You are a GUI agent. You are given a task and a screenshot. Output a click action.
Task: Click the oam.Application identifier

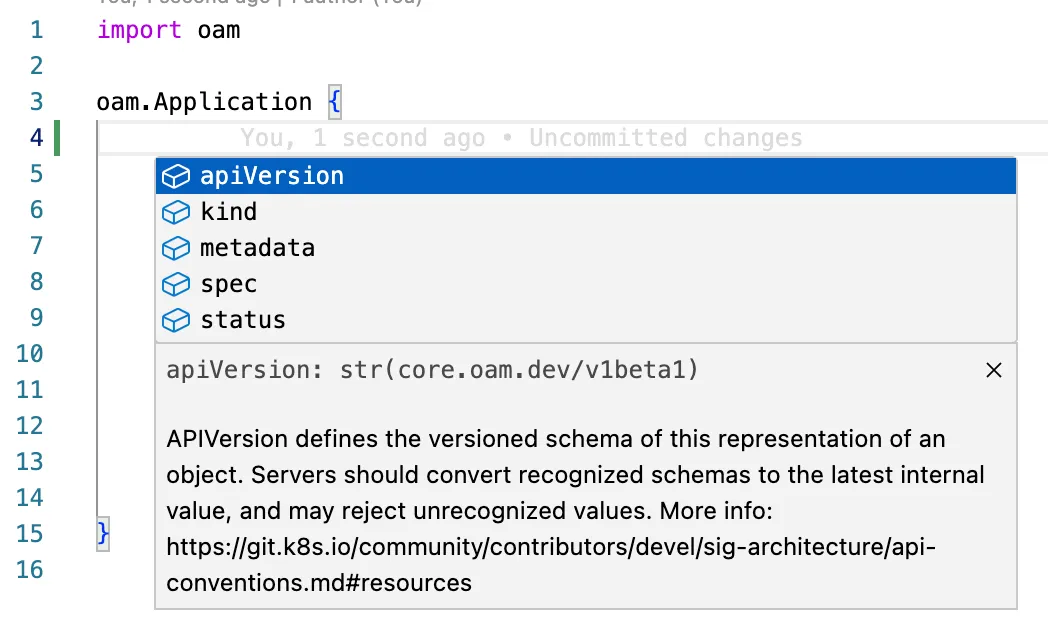(204, 102)
